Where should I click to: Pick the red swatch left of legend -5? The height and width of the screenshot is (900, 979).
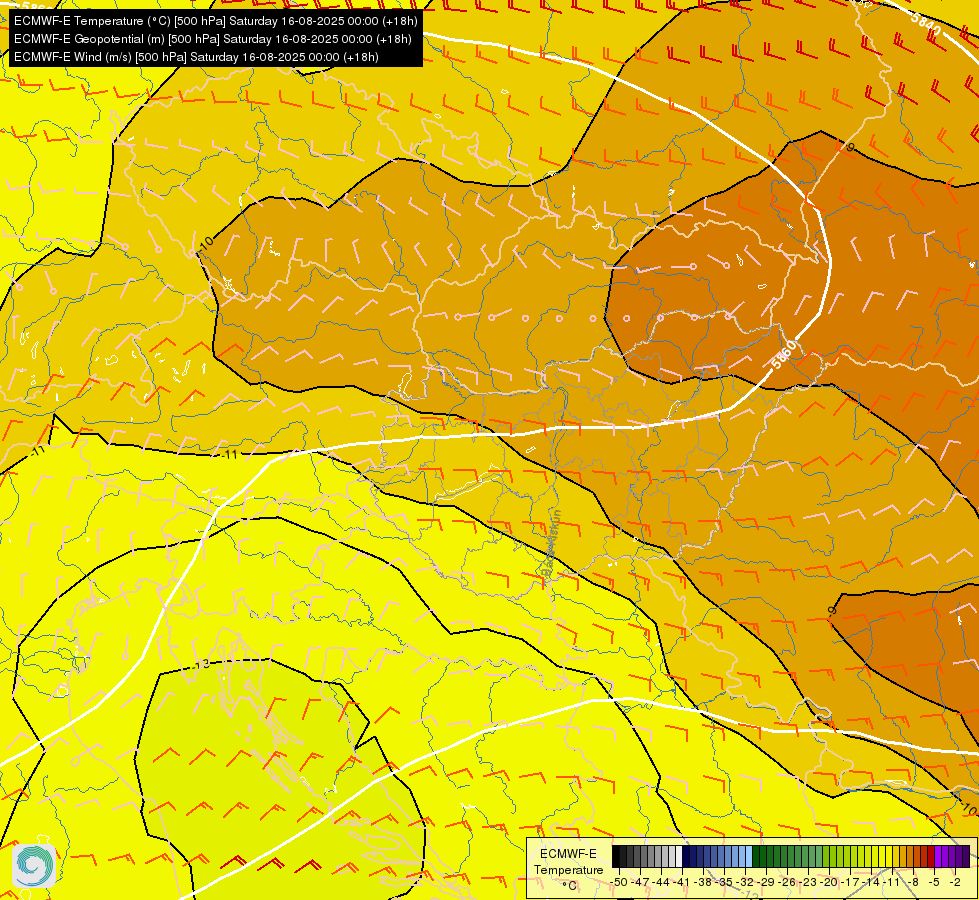pyautogui.click(x=931, y=856)
